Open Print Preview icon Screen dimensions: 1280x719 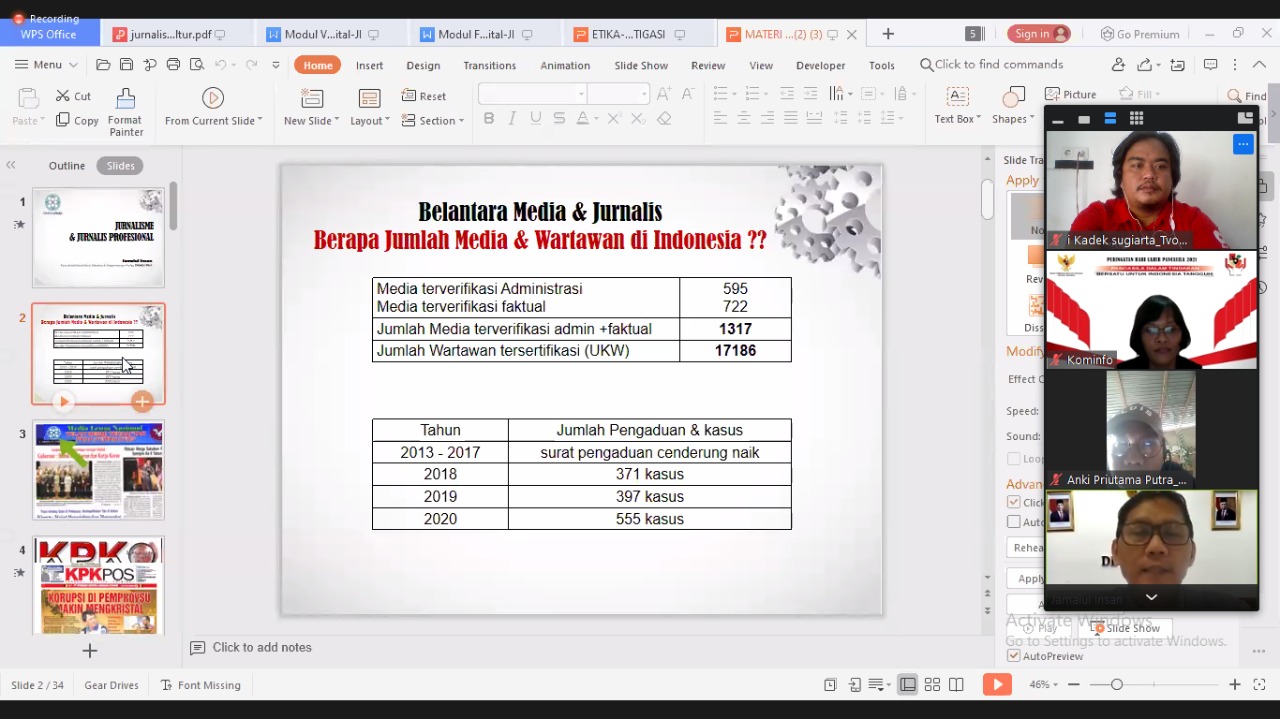[x=197, y=65]
